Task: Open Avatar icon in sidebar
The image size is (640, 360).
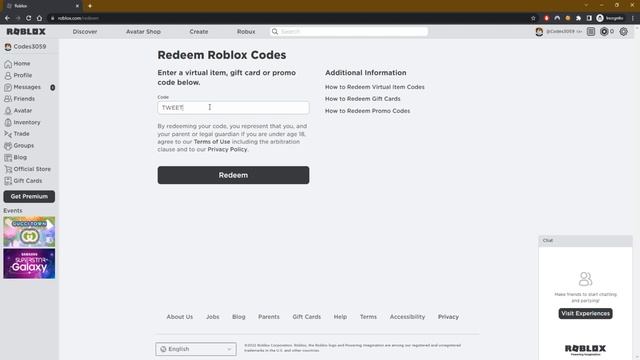Action: coord(8,111)
